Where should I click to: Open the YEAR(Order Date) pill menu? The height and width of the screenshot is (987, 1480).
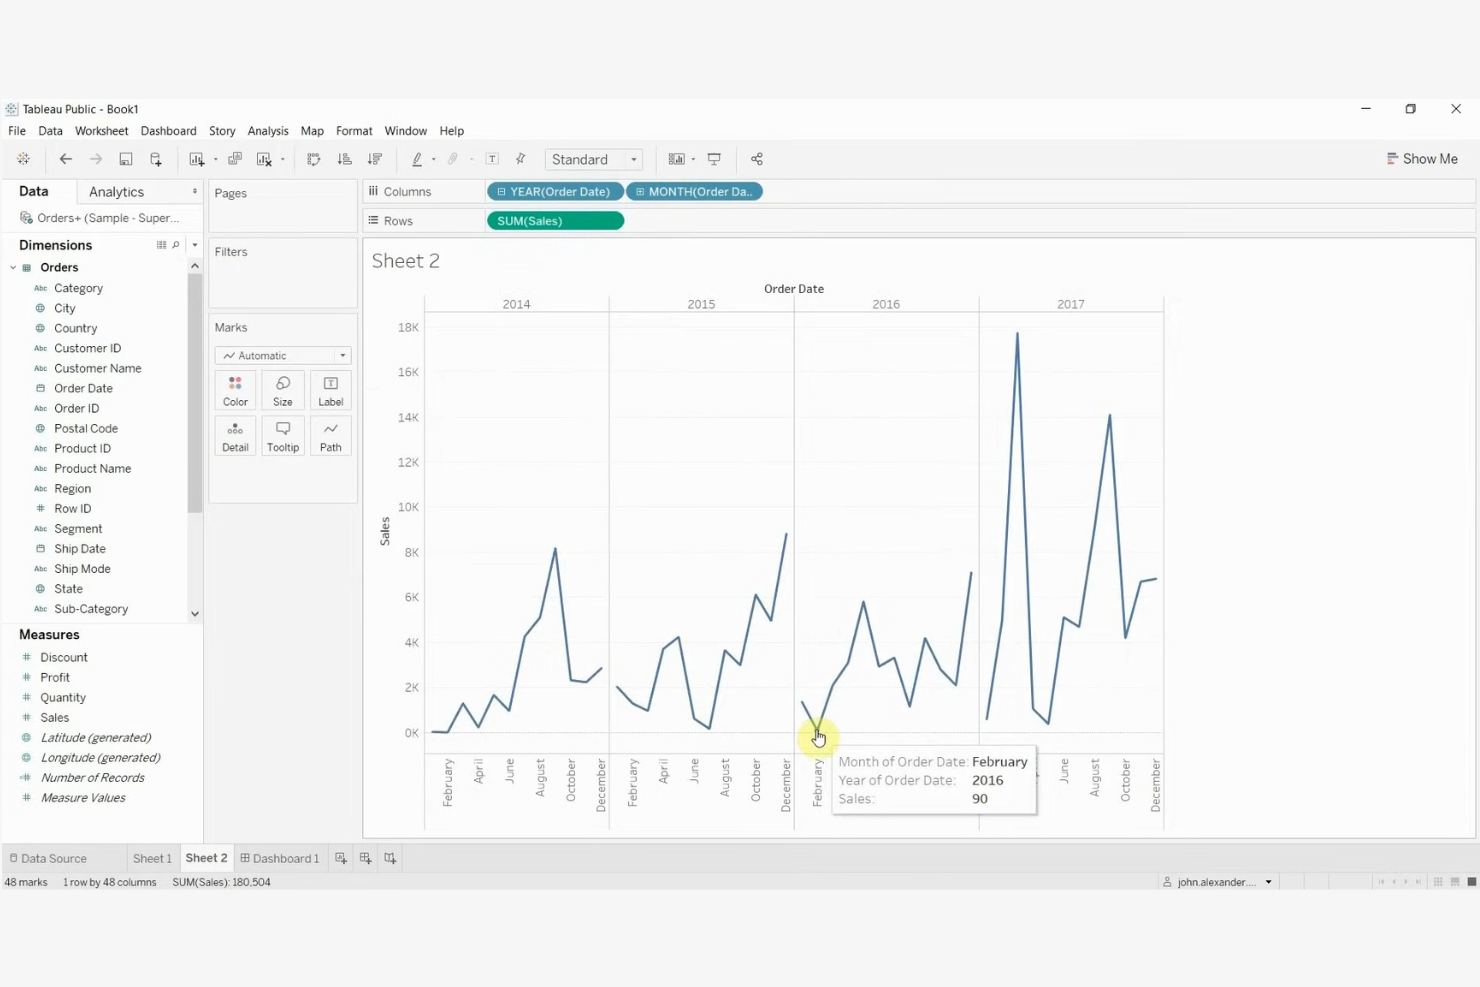pos(611,191)
